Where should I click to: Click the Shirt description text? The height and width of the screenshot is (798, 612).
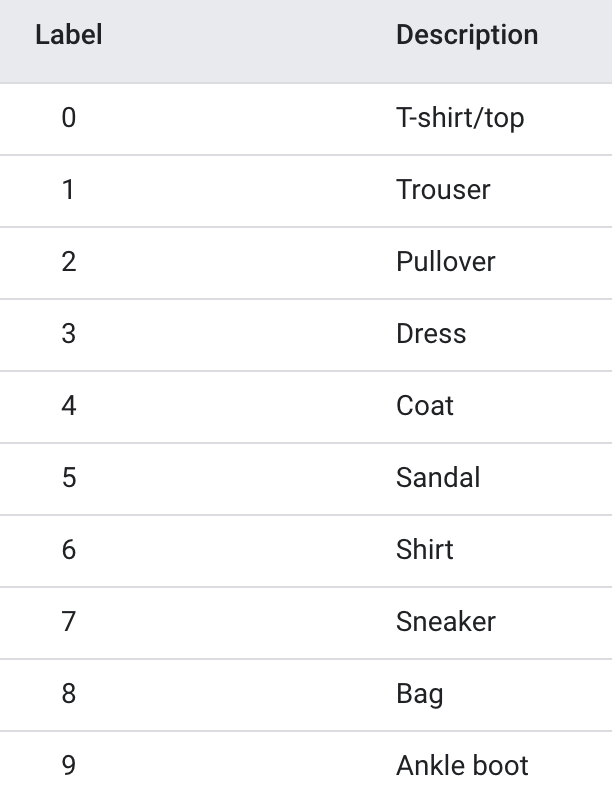click(x=425, y=550)
